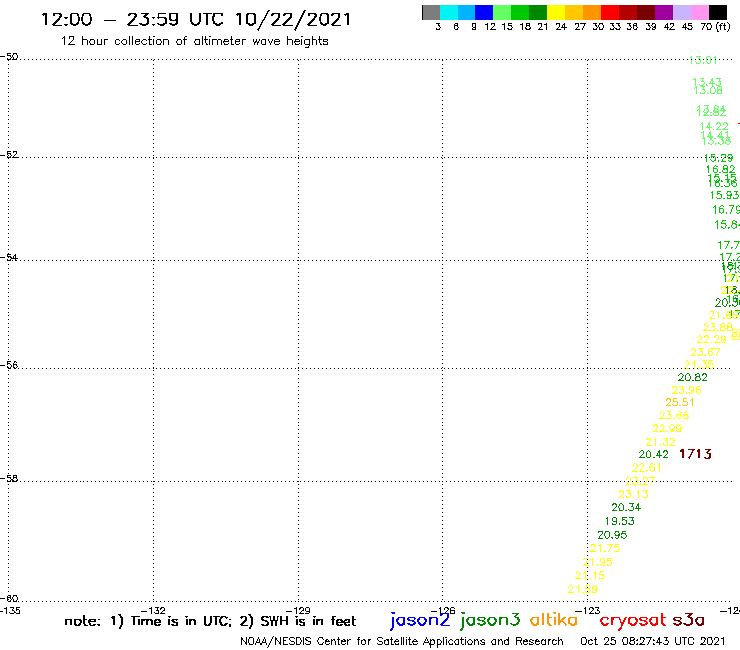This screenshot has width=740, height=650.
Task: Click the purple swatch in the color bar
Action: pyautogui.click(x=664, y=12)
